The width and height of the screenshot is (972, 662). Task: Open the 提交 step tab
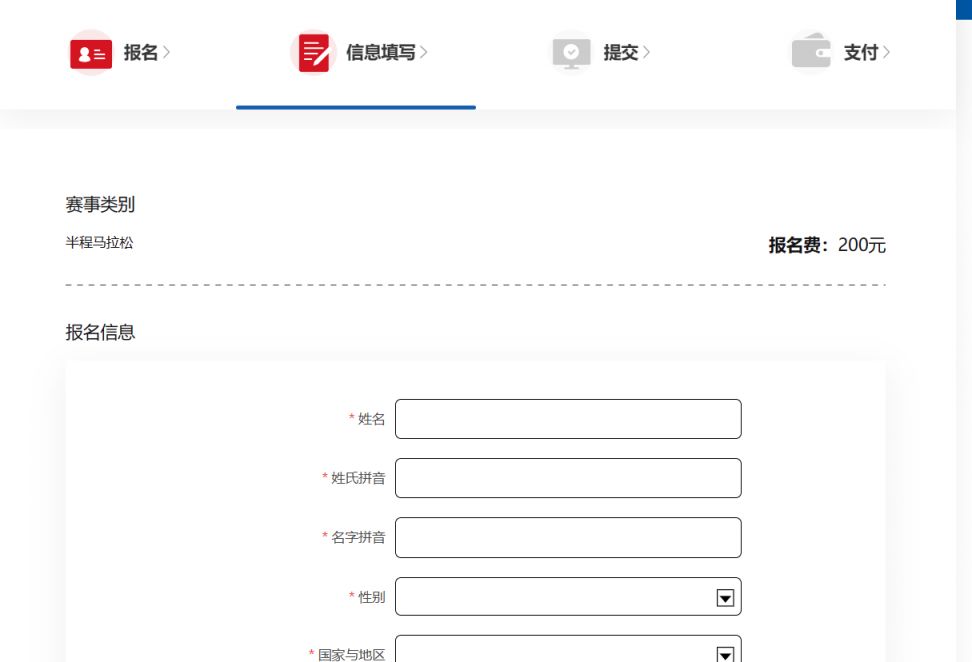tap(600, 53)
